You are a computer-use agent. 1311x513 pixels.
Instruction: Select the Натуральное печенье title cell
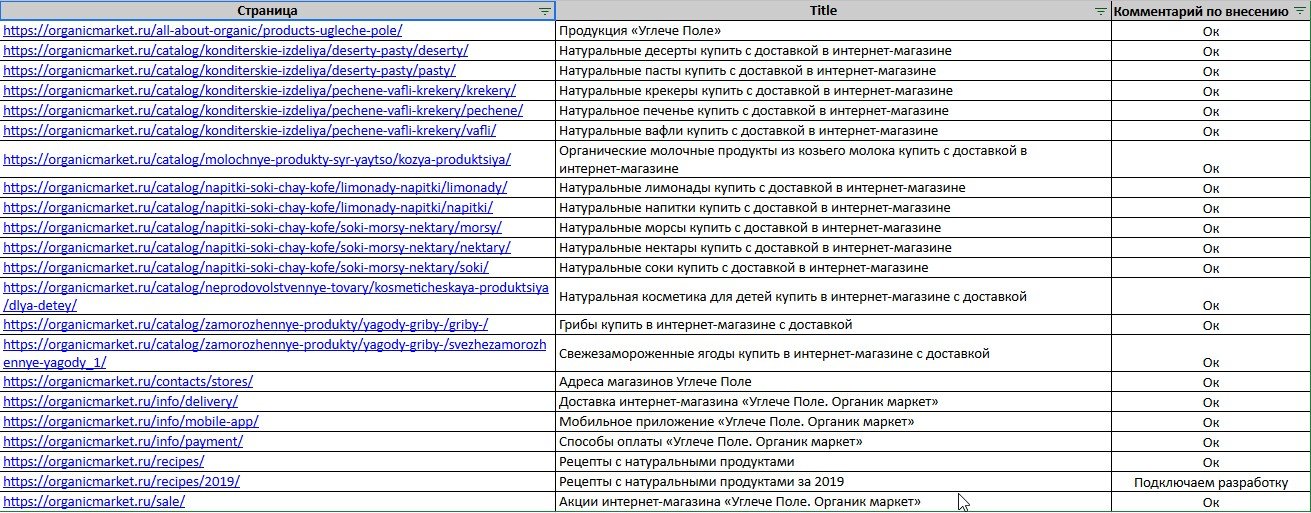[833, 111]
